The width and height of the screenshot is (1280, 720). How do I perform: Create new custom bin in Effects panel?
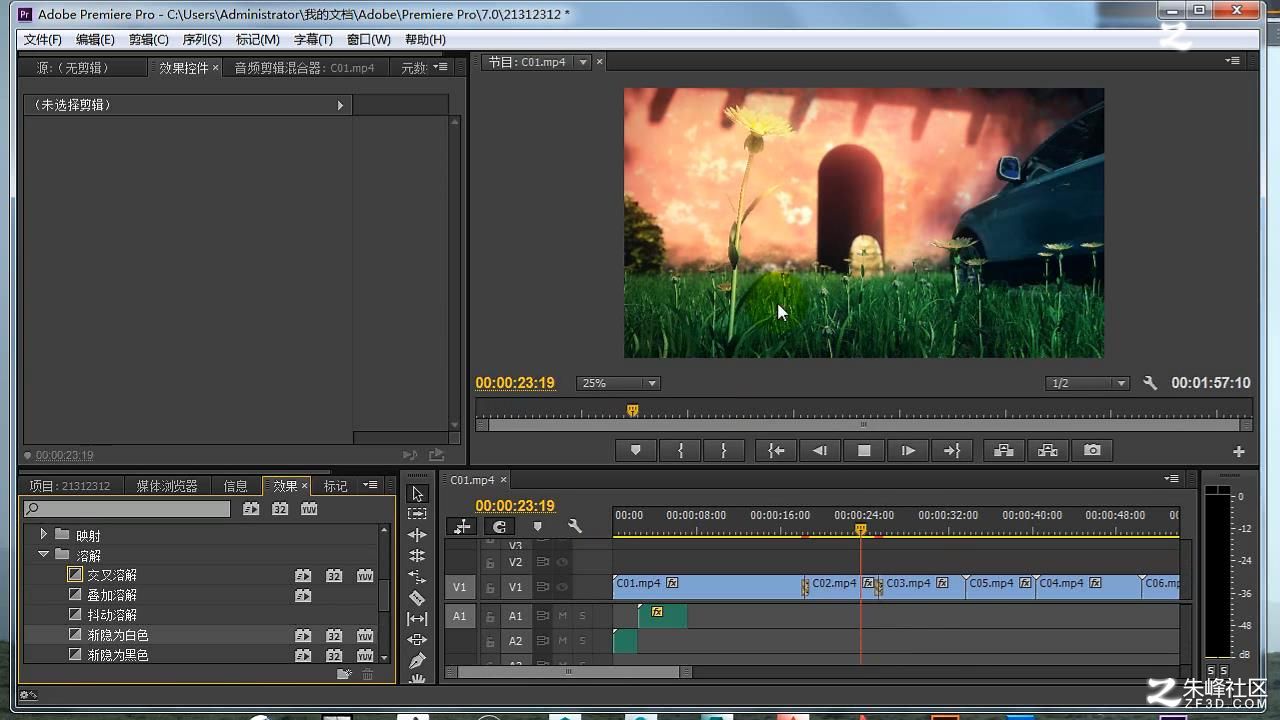click(344, 674)
